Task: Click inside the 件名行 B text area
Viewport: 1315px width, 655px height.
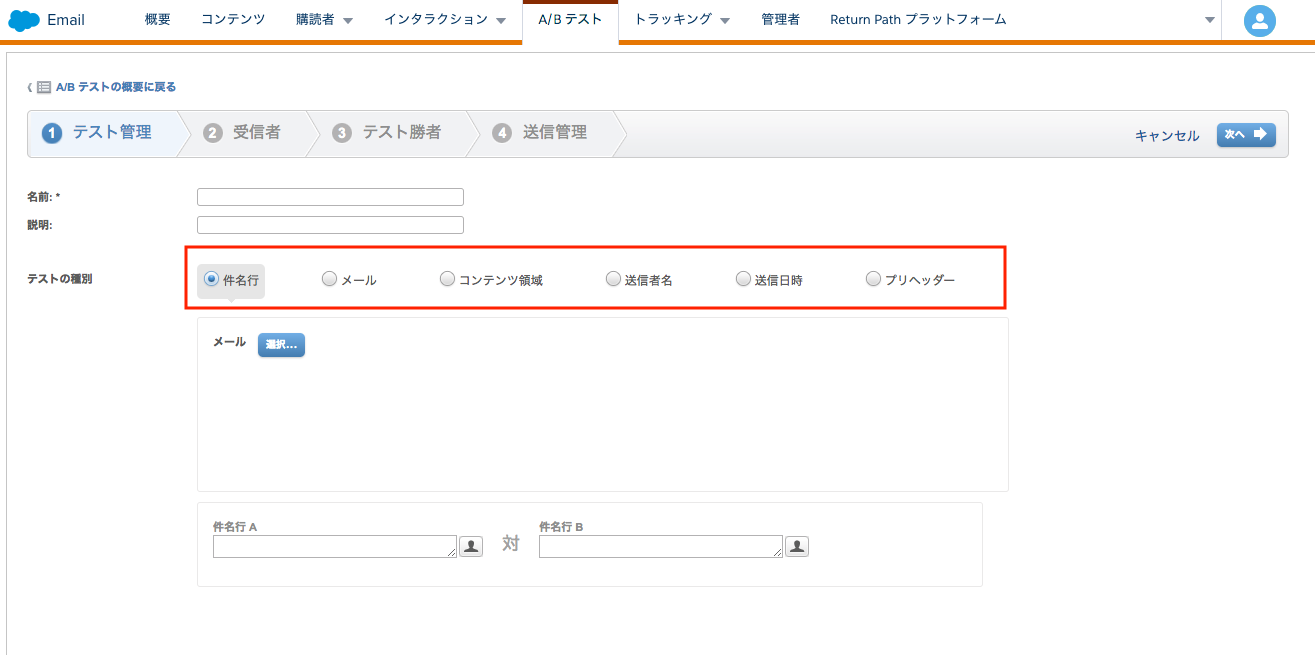Action: pyautogui.click(x=661, y=546)
